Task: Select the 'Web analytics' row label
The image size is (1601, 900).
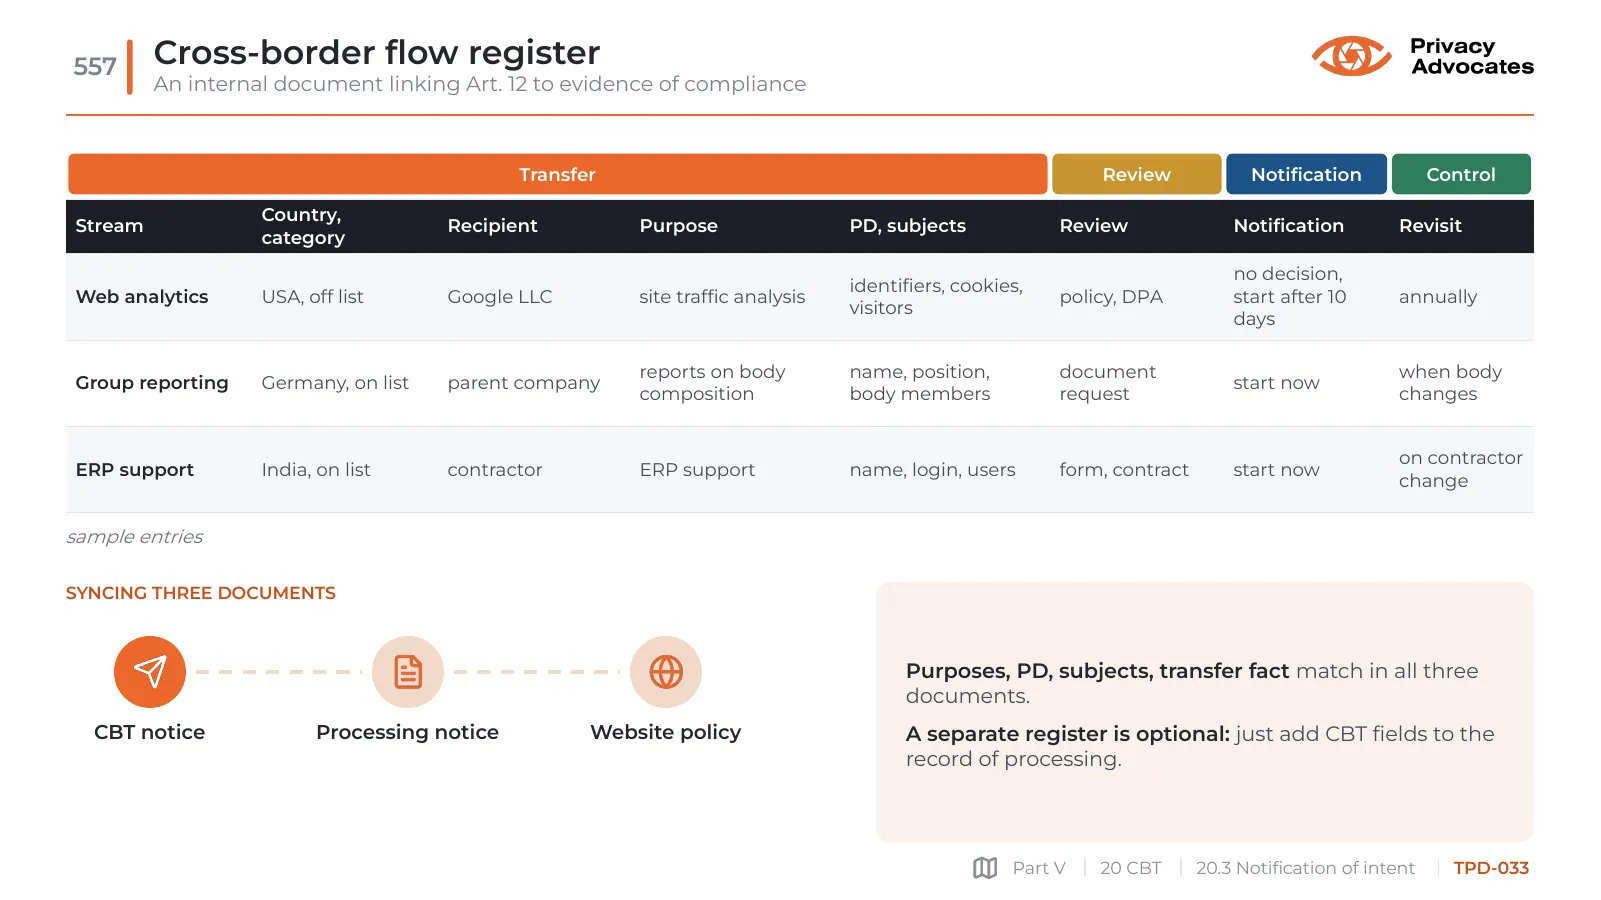Action: tap(142, 297)
